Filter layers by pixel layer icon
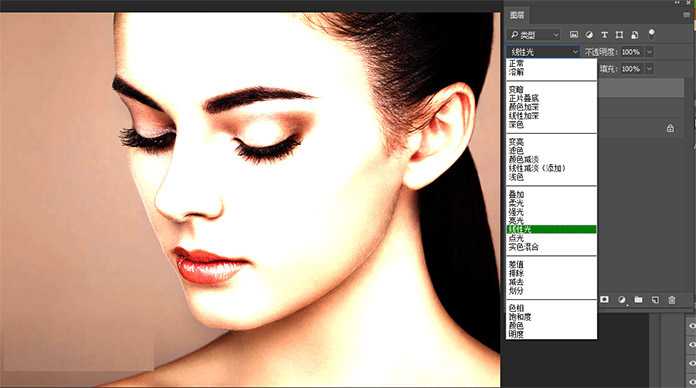The image size is (696, 388). pyautogui.click(x=574, y=35)
